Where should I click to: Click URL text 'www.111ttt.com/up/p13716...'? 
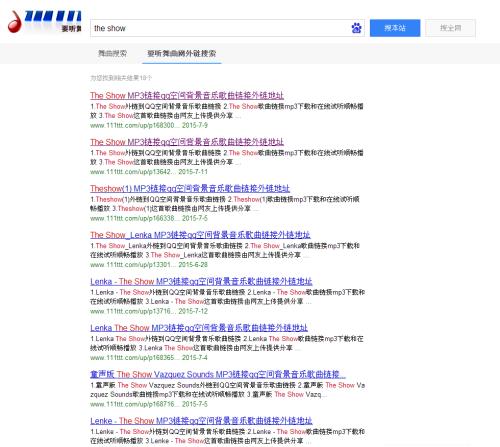pyautogui.click(x=133, y=311)
